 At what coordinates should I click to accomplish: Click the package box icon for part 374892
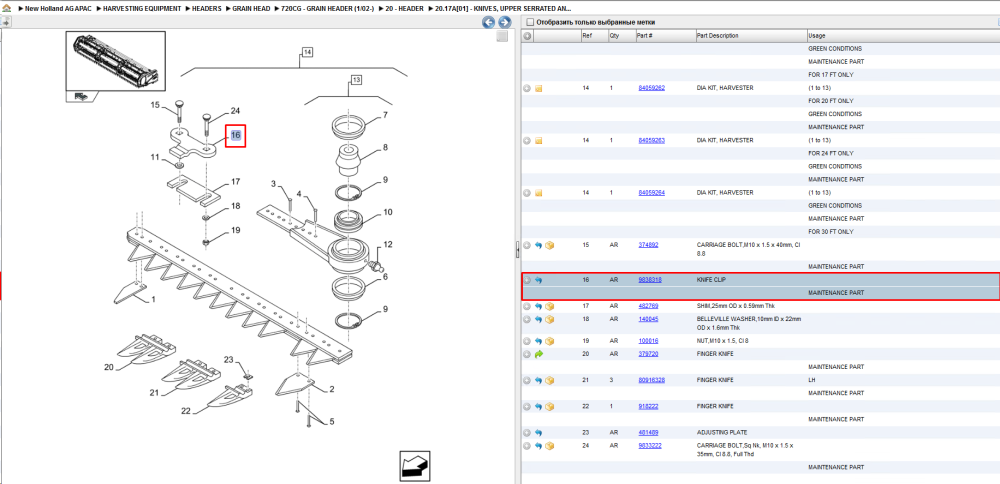point(549,245)
